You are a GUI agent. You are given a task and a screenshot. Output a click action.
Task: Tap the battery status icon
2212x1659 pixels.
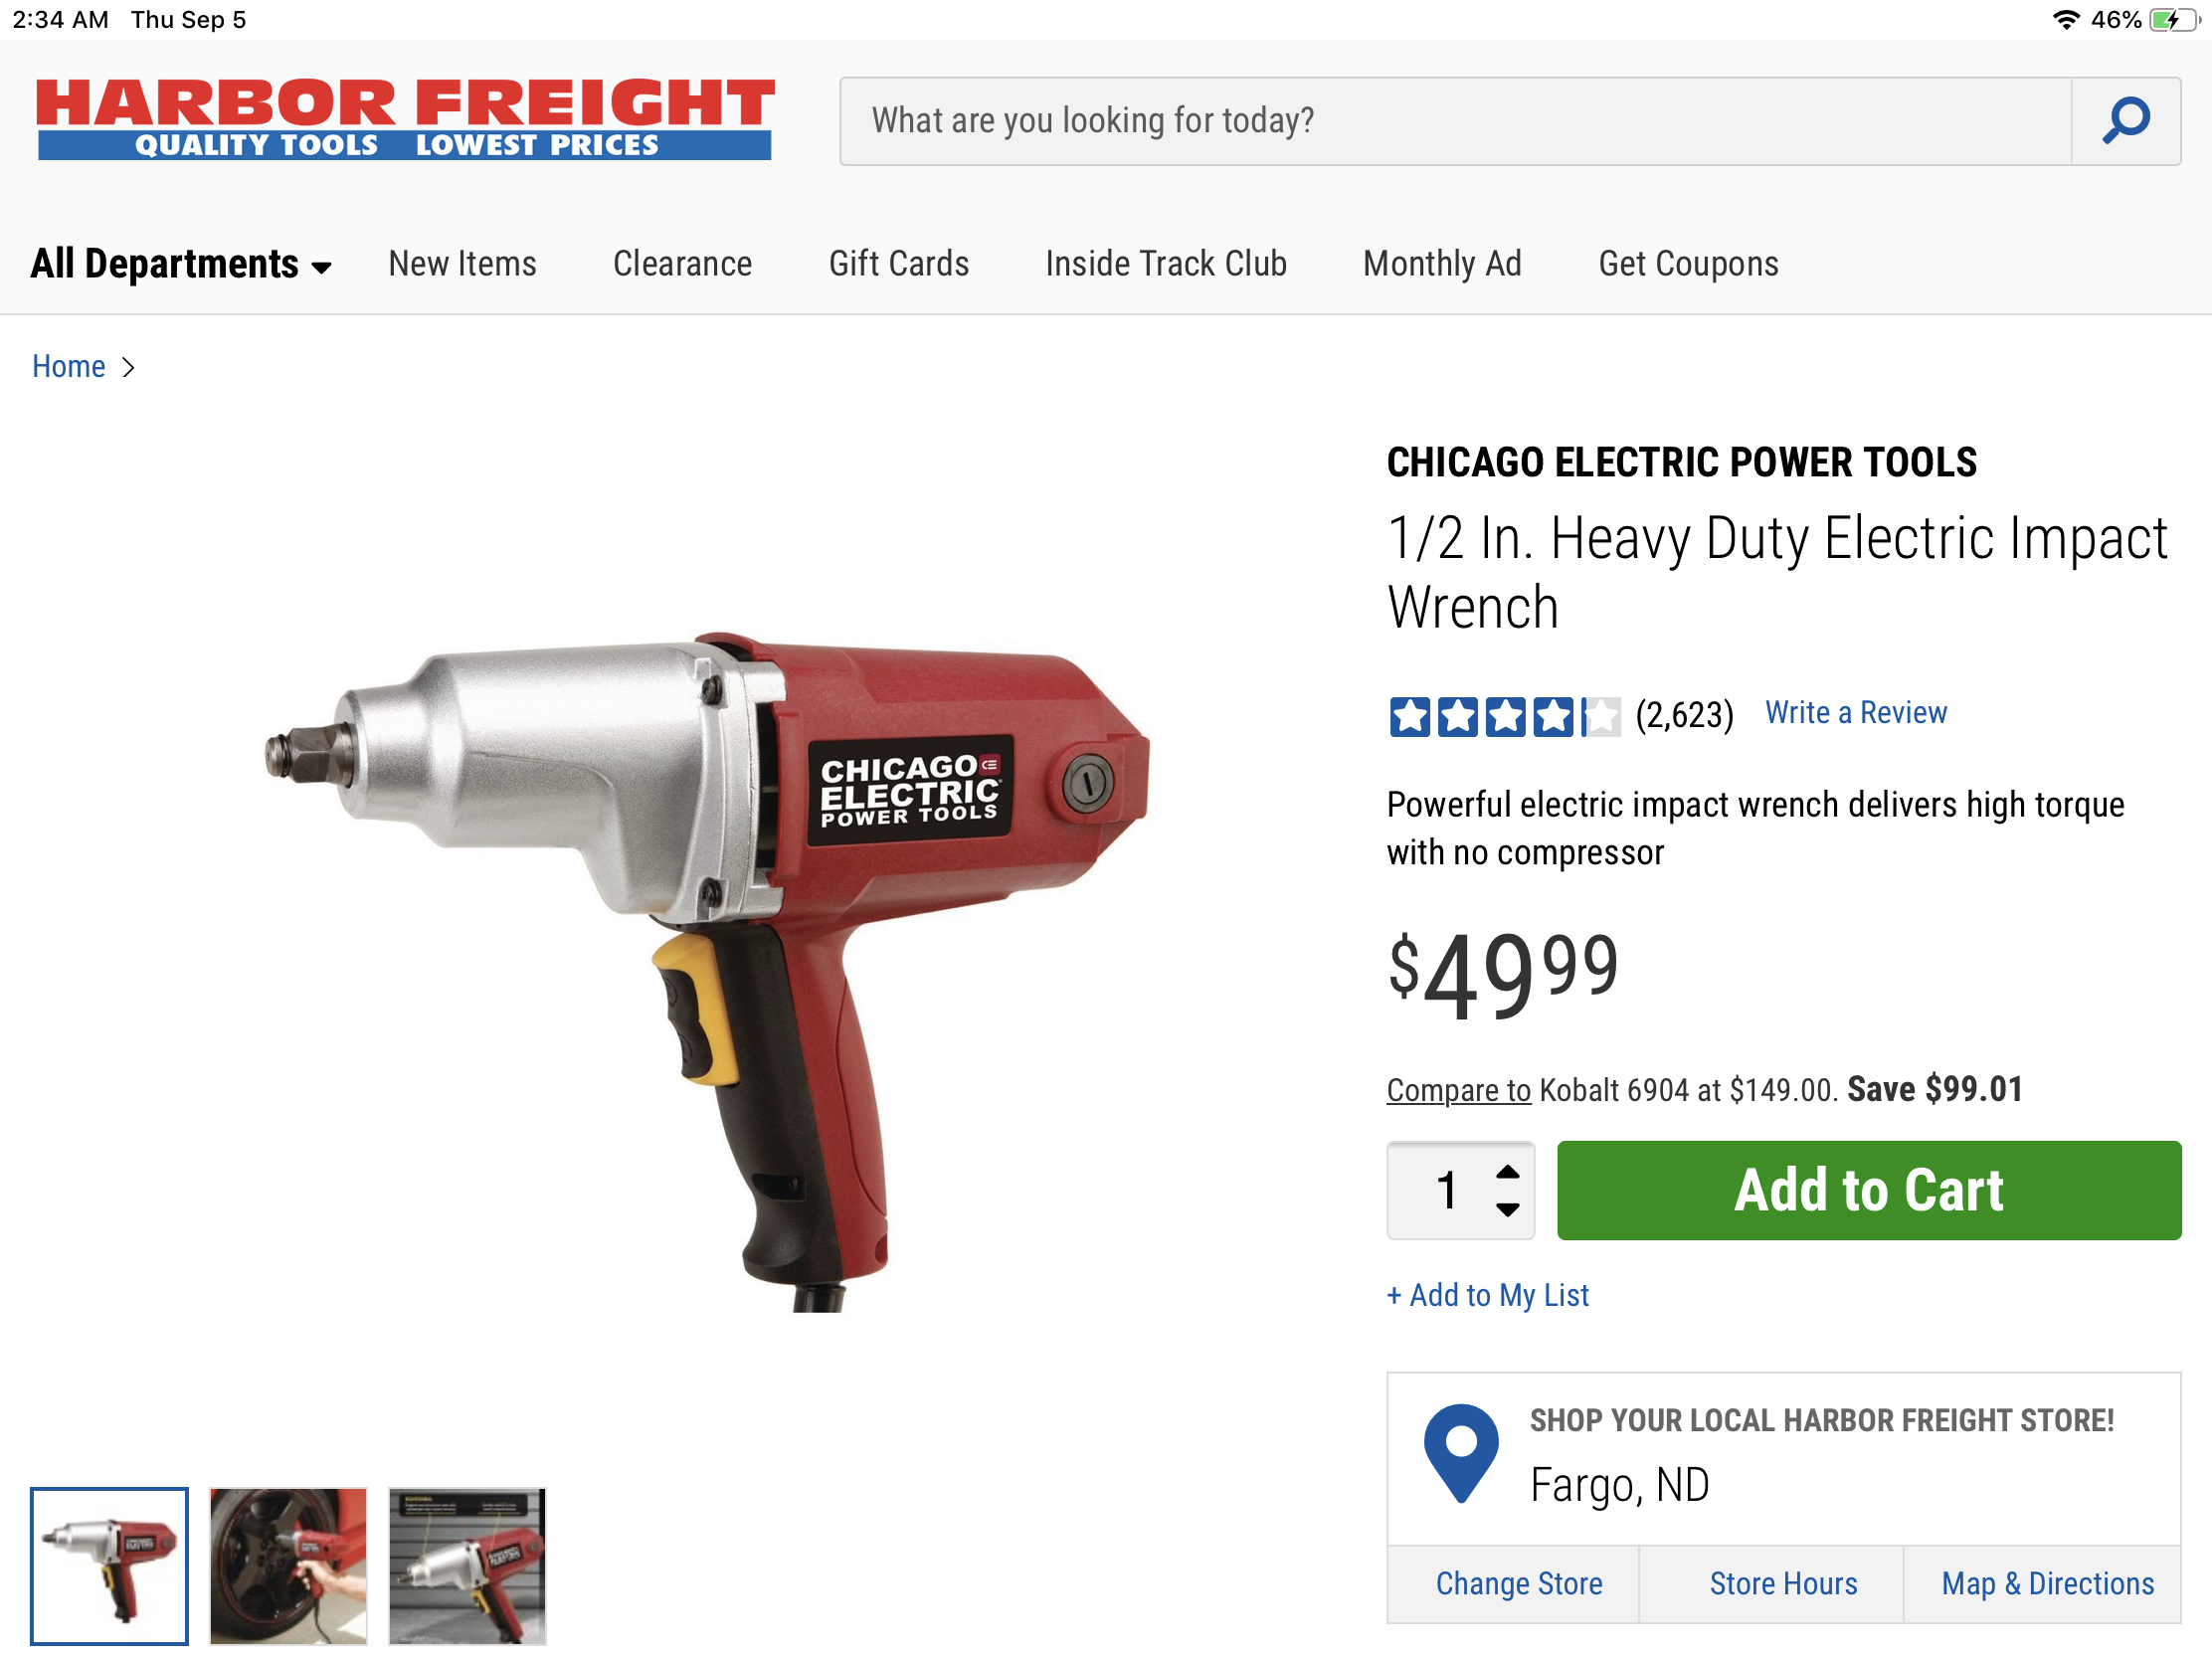[x=2173, y=20]
